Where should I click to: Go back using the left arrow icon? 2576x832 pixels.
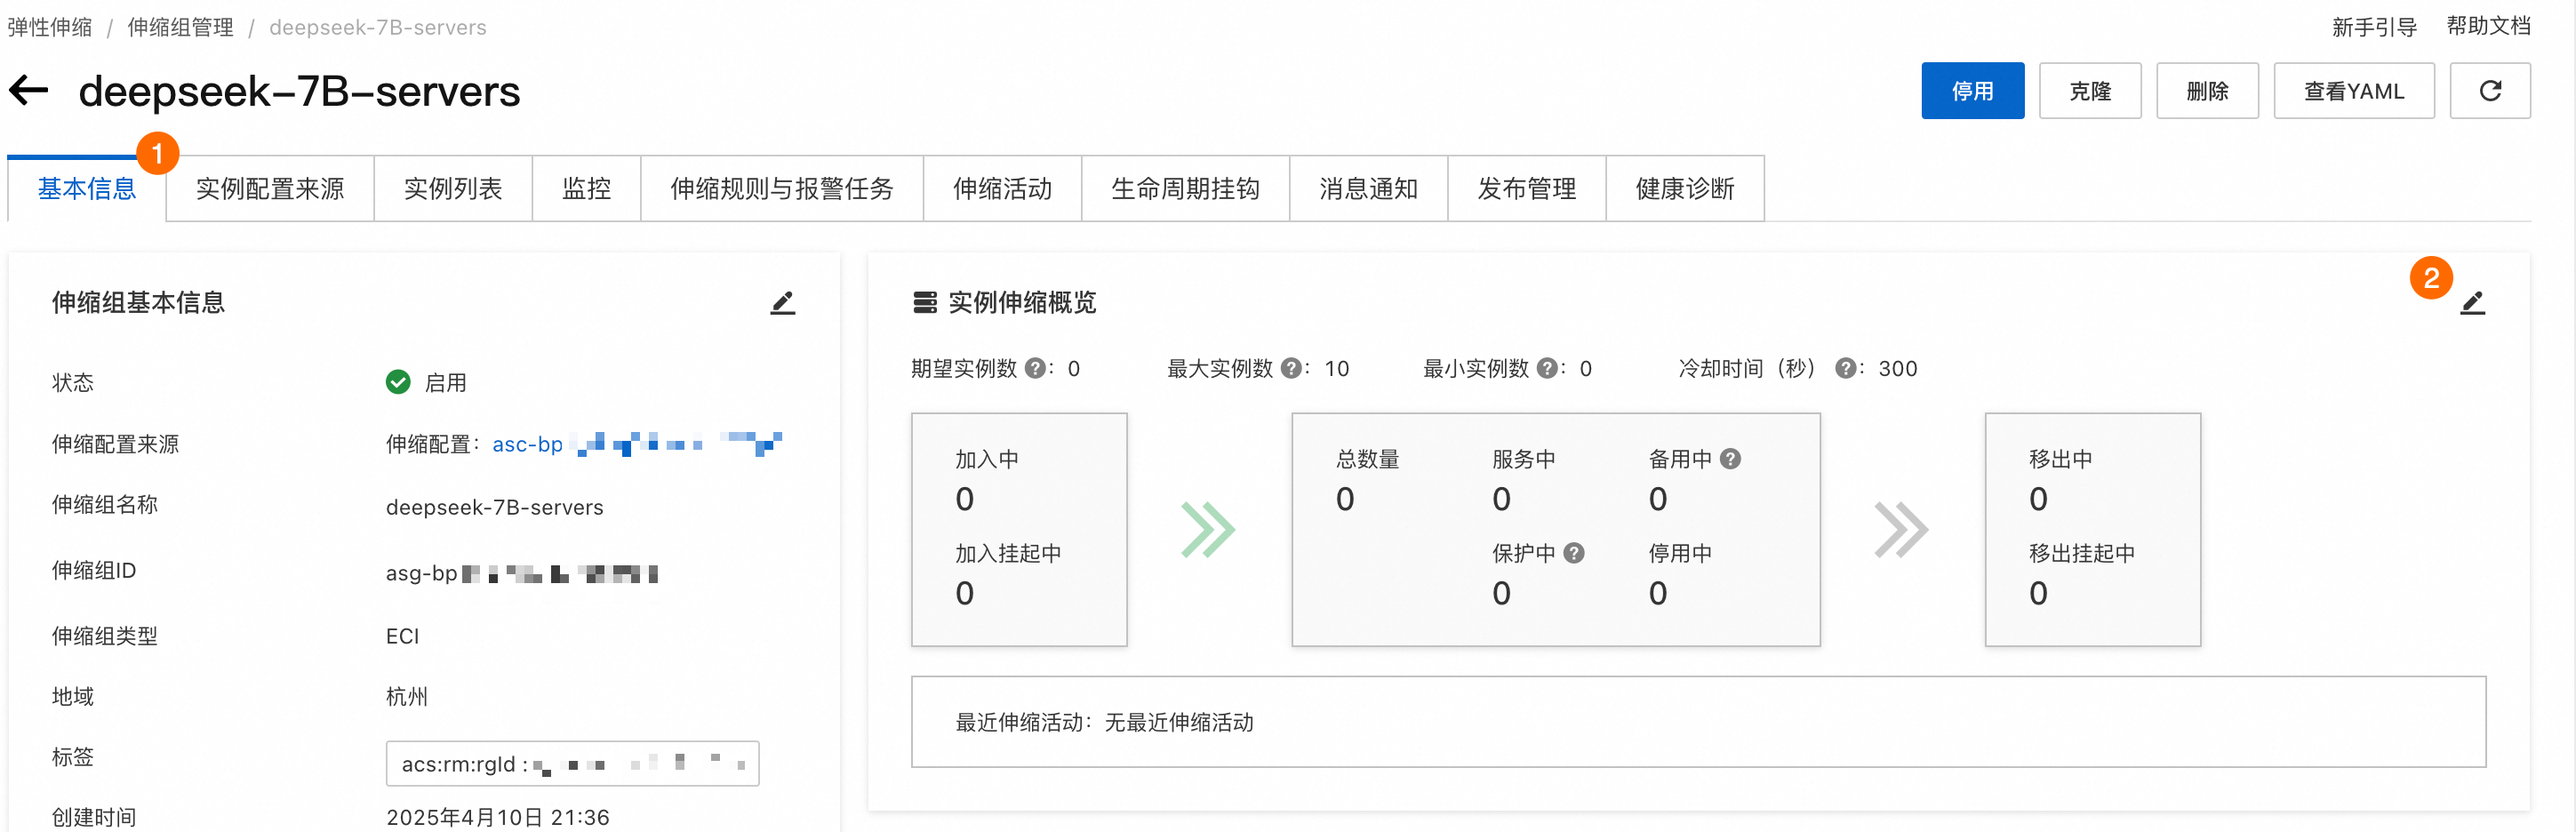point(29,91)
